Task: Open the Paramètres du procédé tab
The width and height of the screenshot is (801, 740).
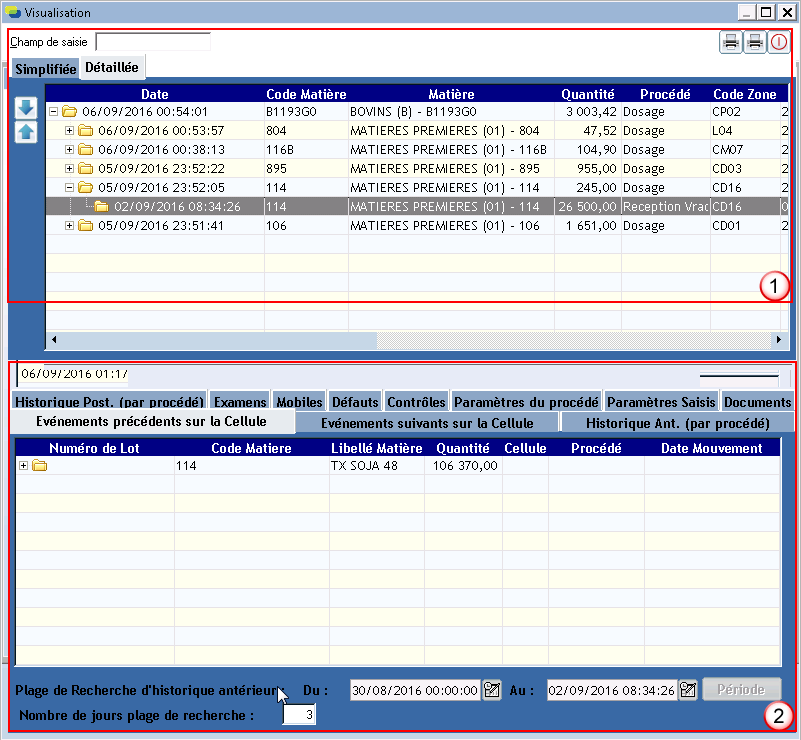Action: (x=526, y=401)
